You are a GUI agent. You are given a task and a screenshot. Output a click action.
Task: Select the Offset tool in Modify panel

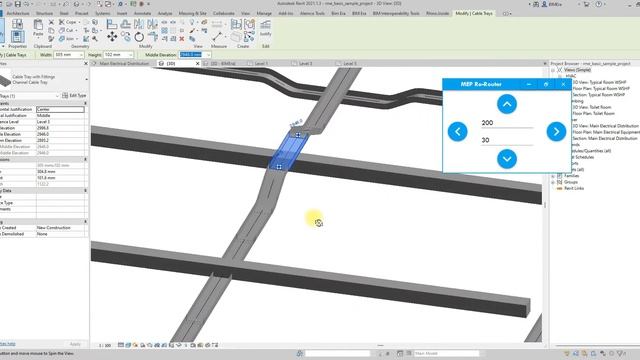(x=126, y=24)
